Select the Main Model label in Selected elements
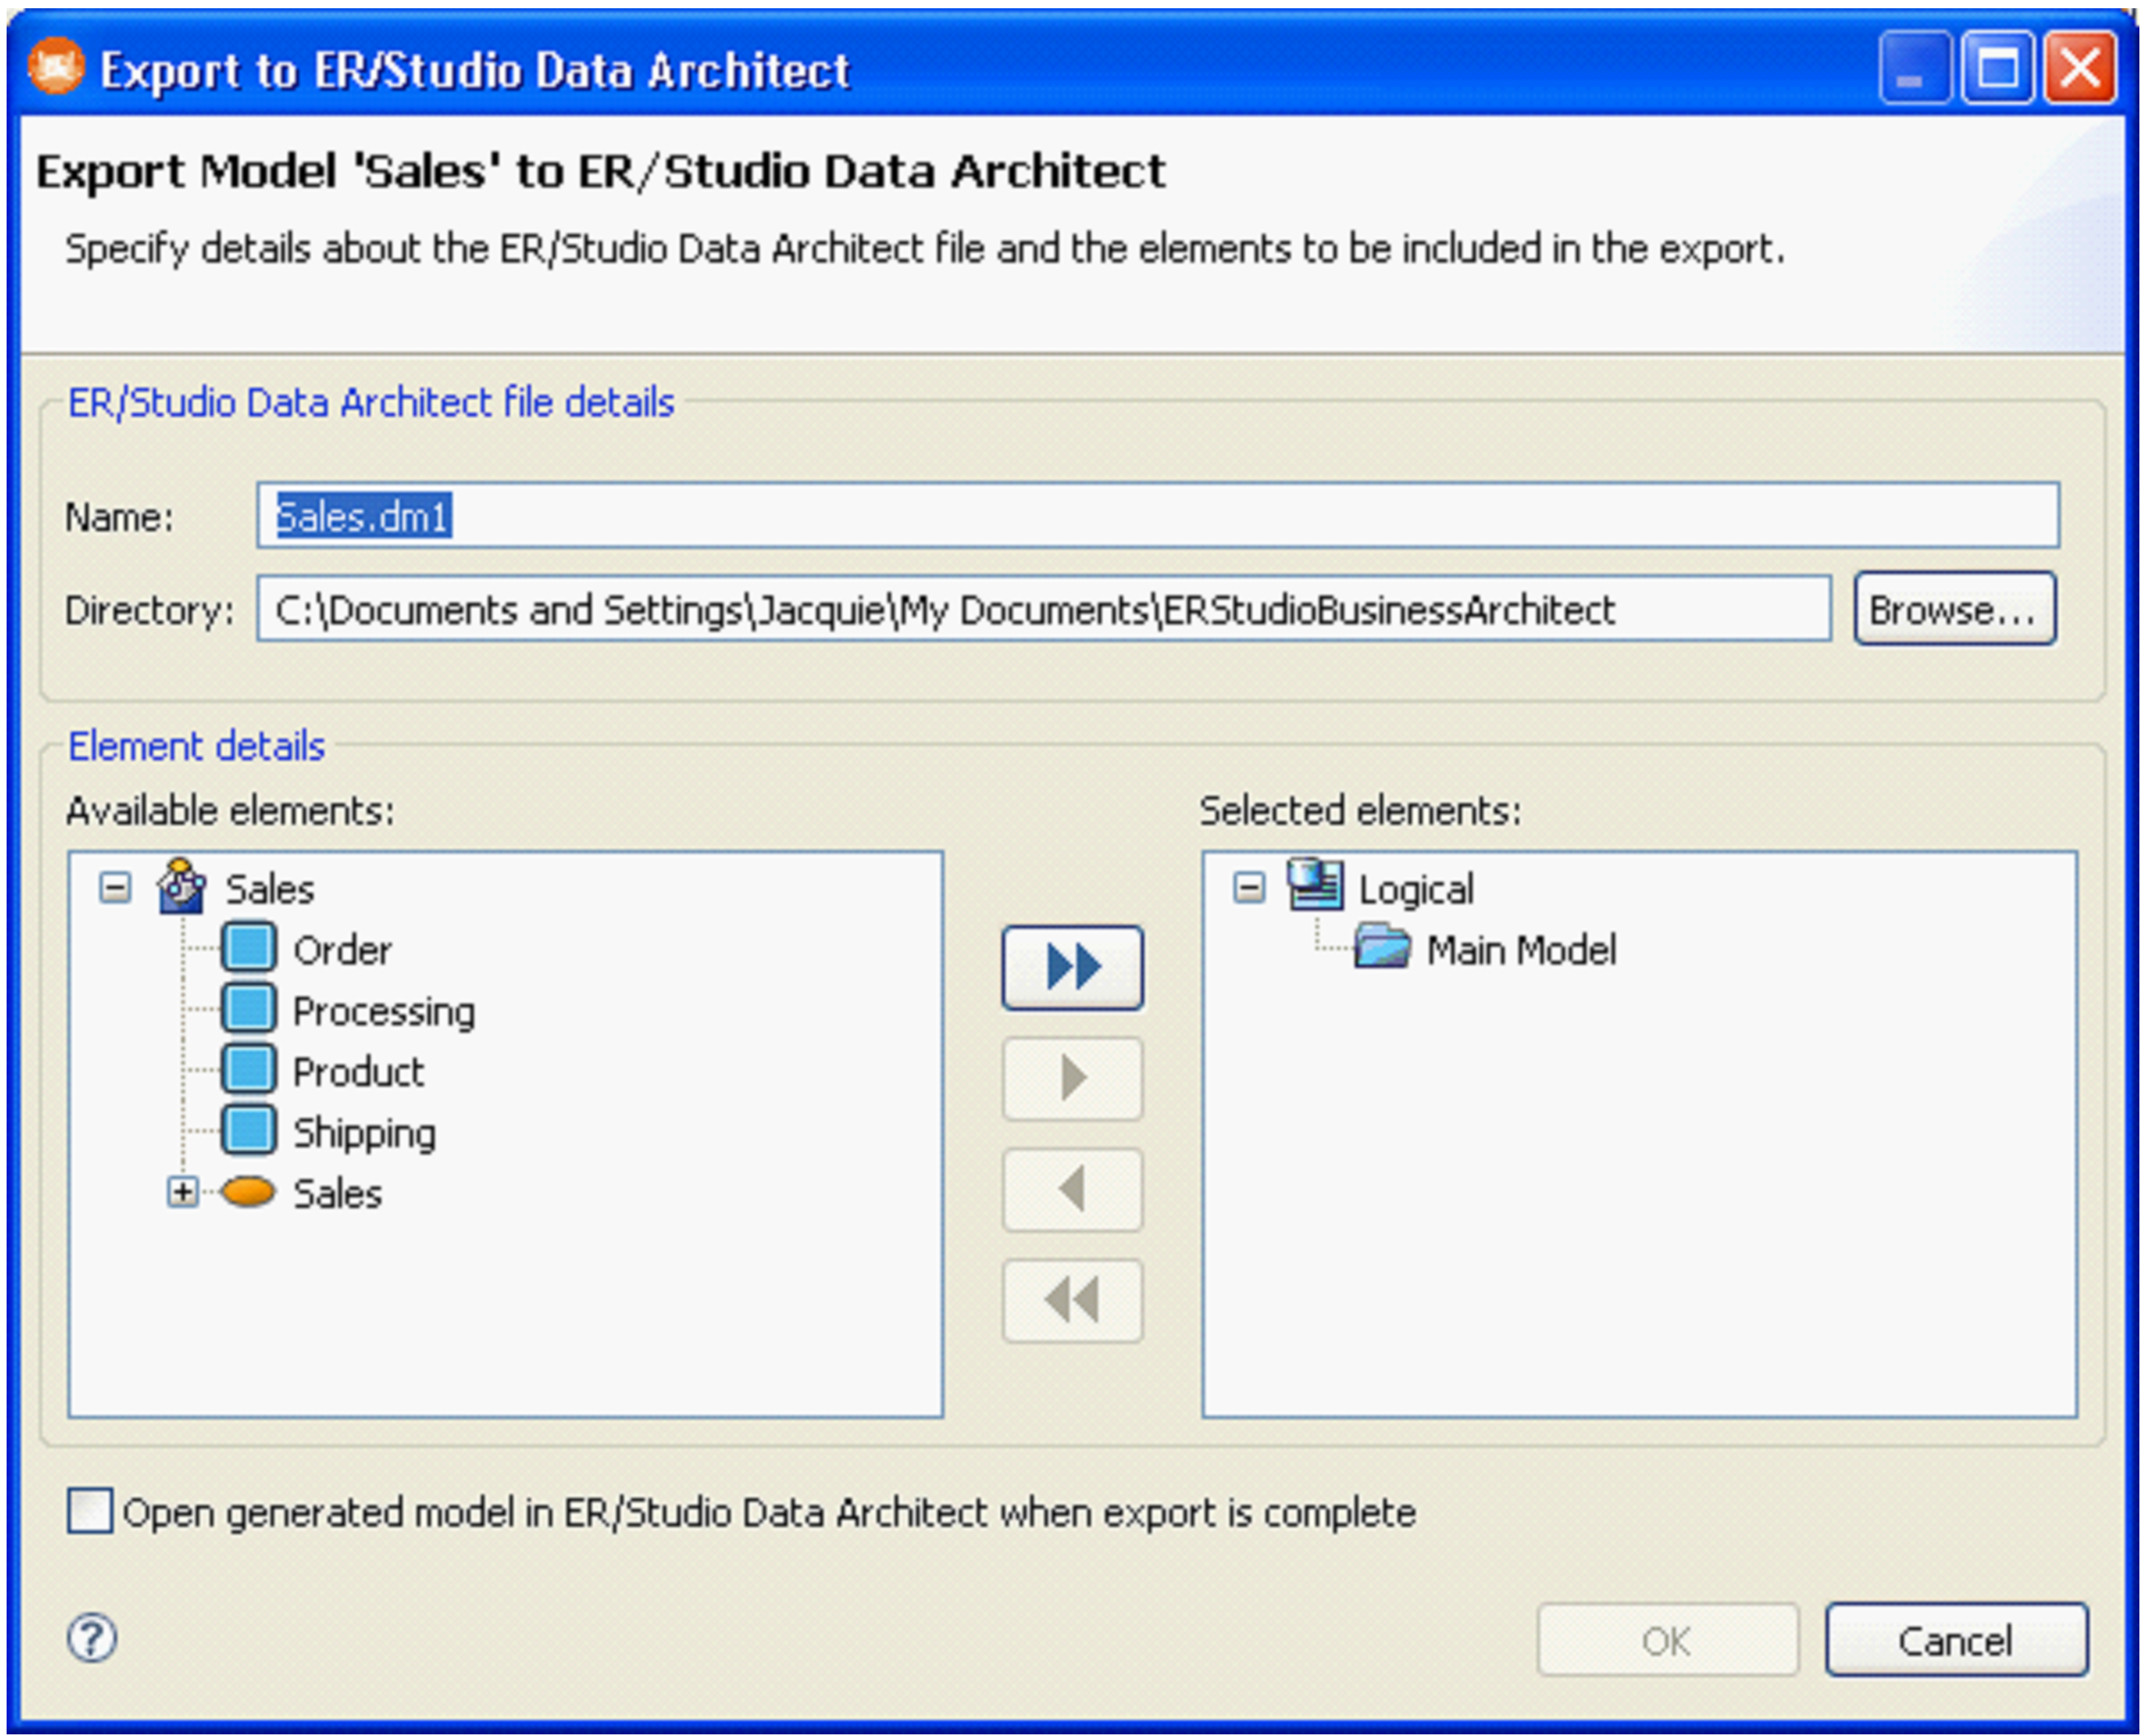Image resolution: width=2146 pixels, height=1736 pixels. point(1521,949)
